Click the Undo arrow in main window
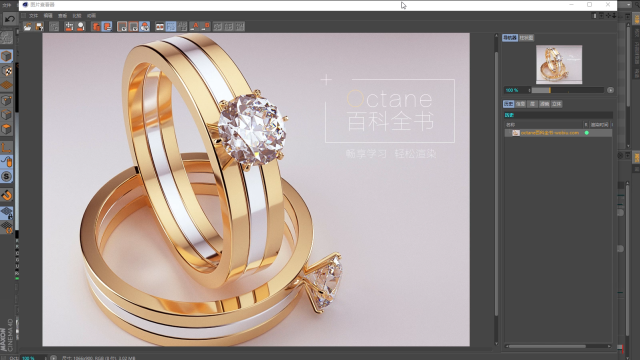Screen dimensions: 640x360 [9, 19]
